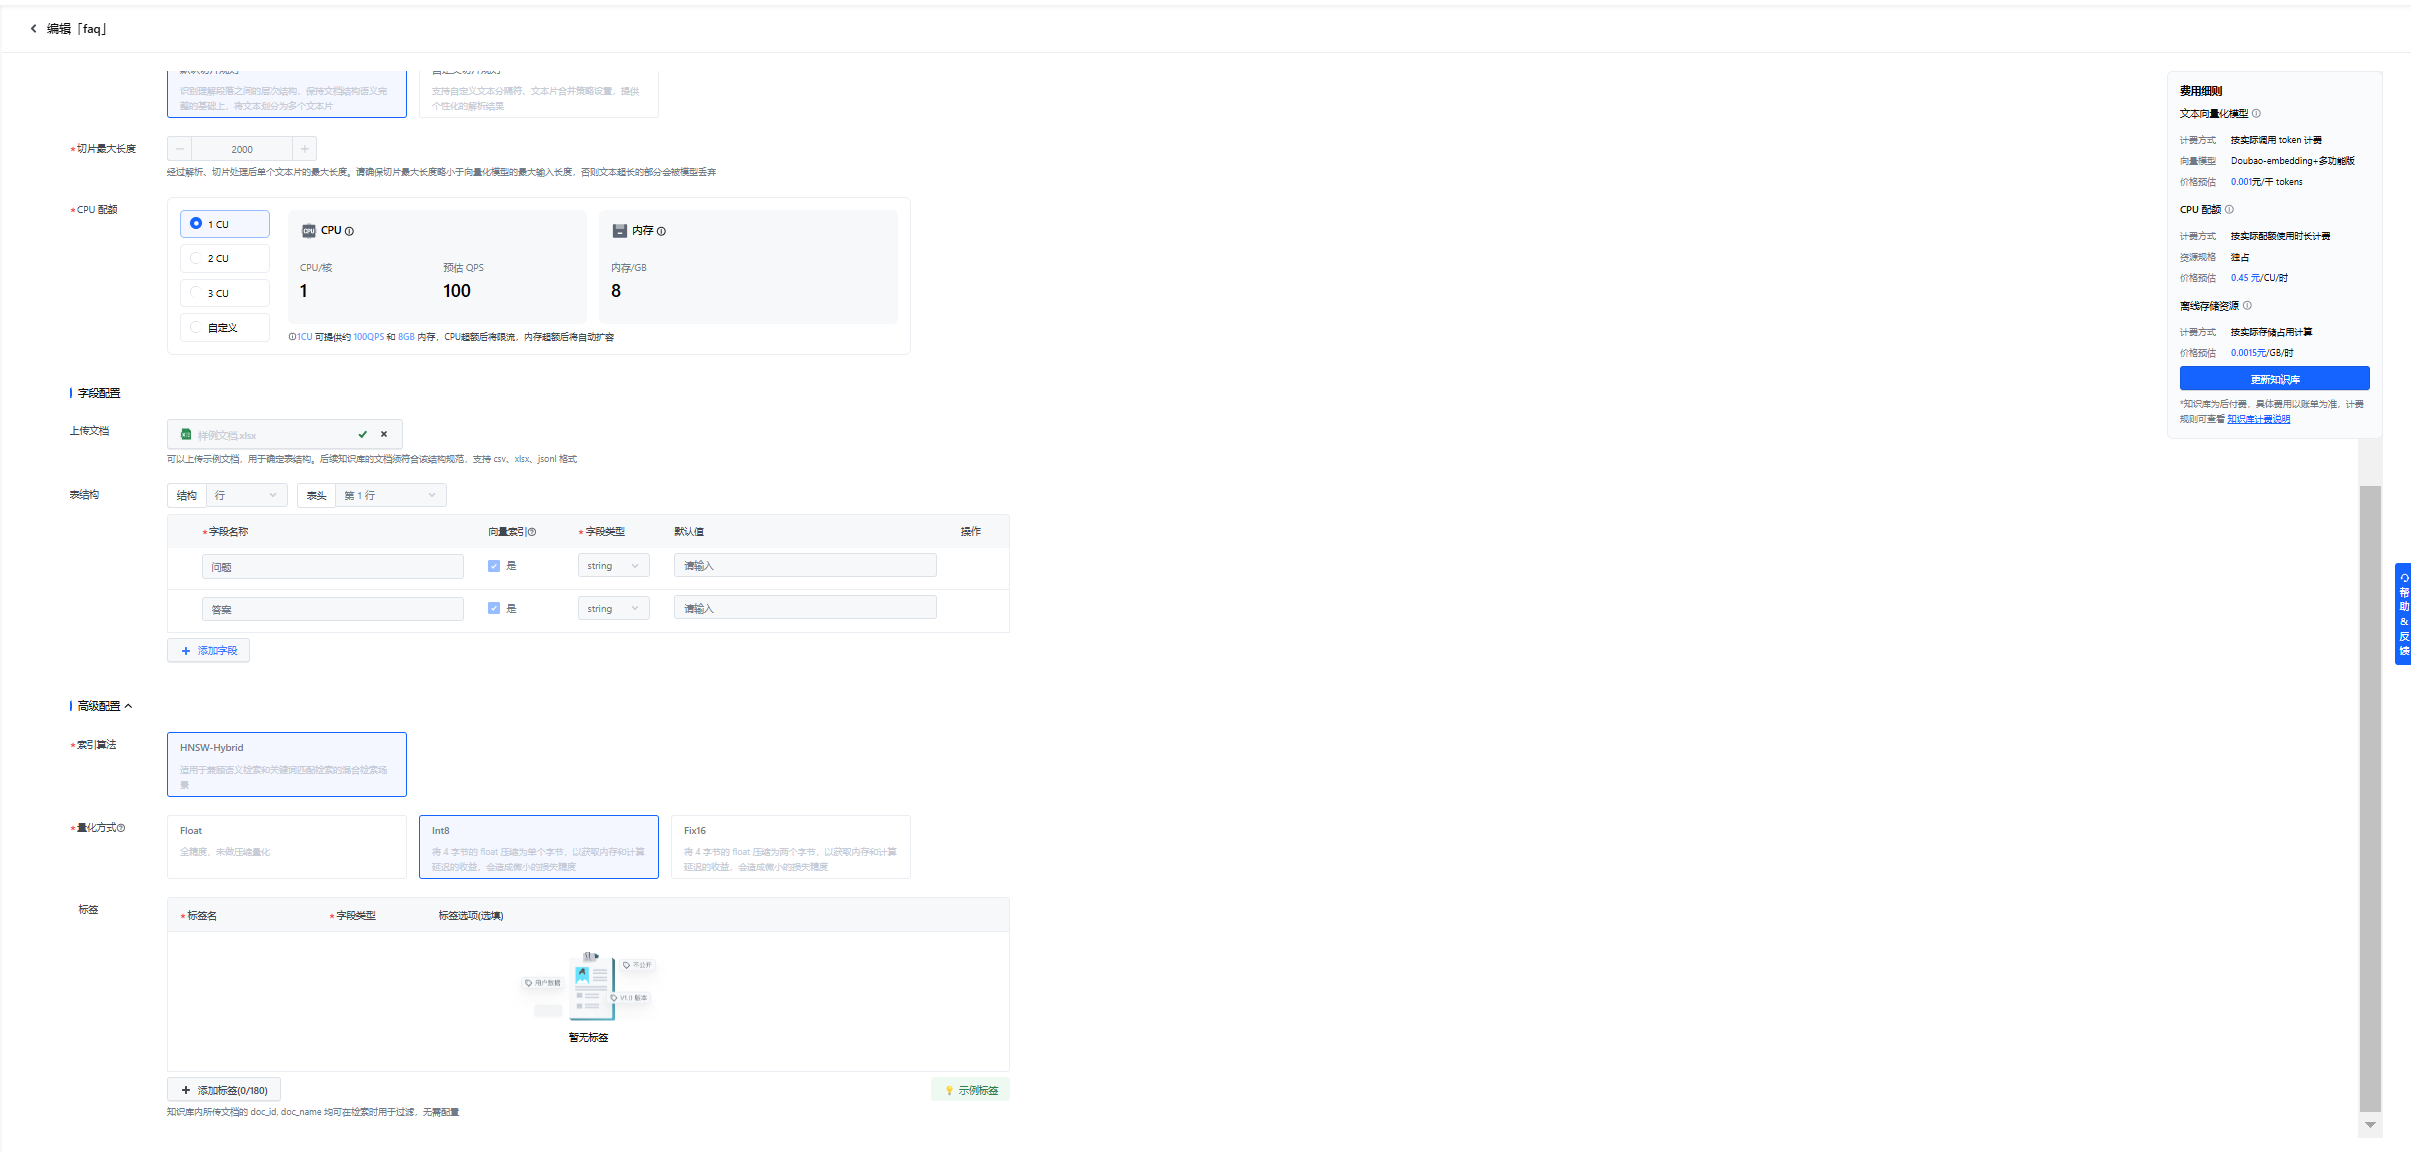Click the 向量索引 column help icon
The height and width of the screenshot is (1152, 2411).
point(532,532)
